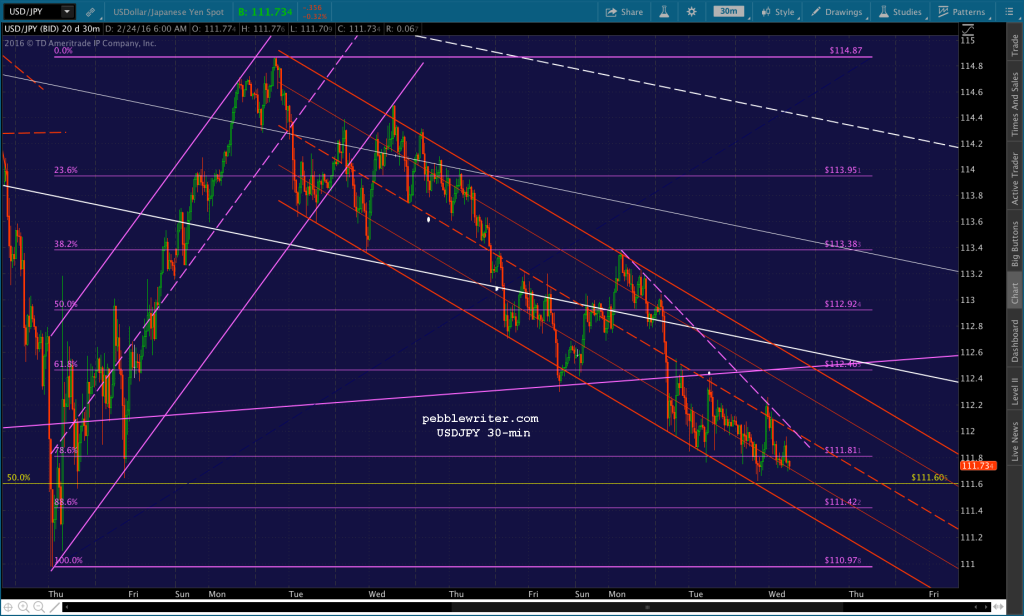Click the 23.6% retracement label

point(65,170)
